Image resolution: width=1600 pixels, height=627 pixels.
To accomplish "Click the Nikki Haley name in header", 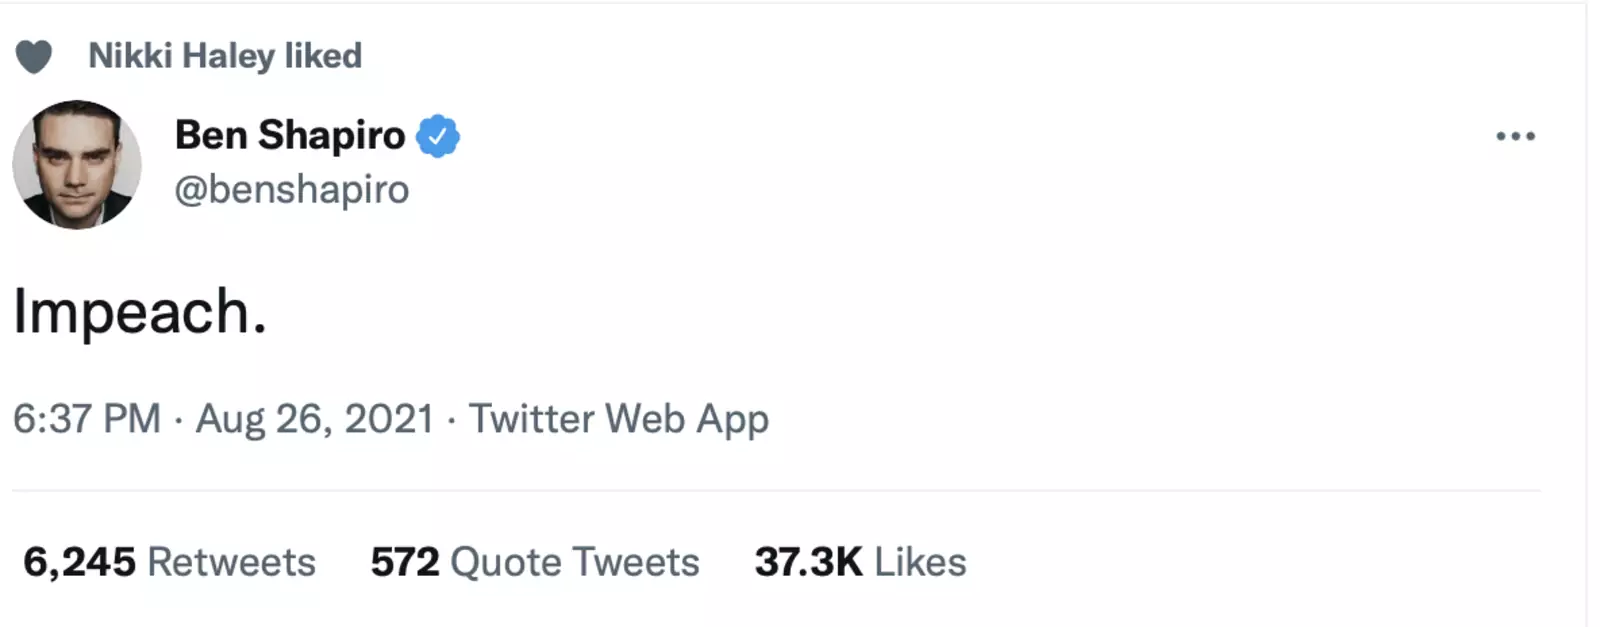I will pos(181,56).
